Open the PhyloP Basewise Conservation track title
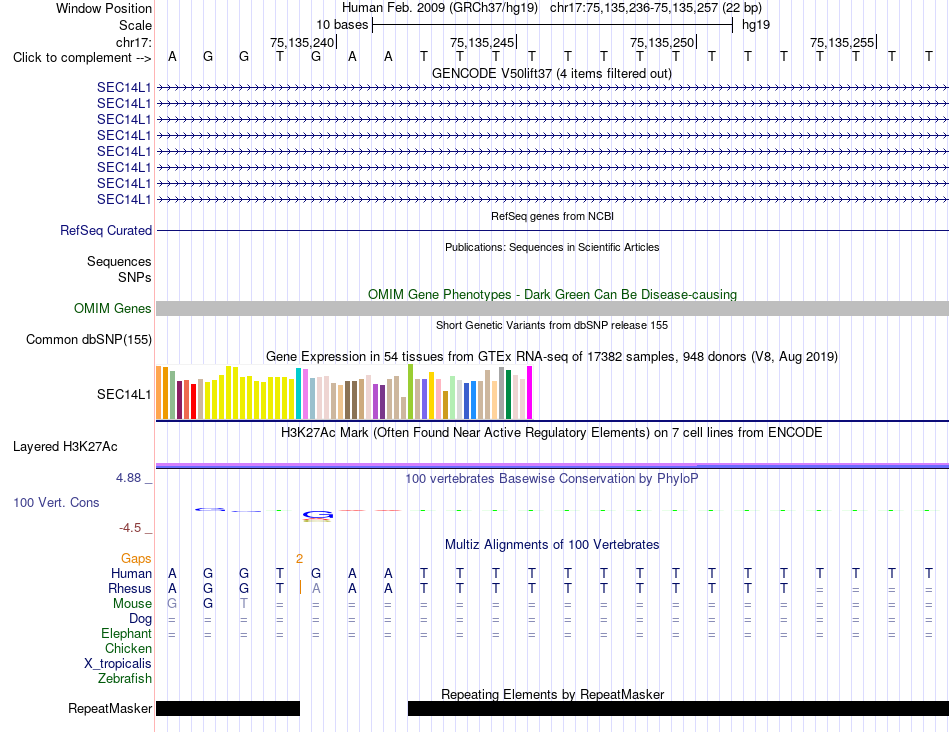This screenshot has height=732, width=950. pos(552,479)
